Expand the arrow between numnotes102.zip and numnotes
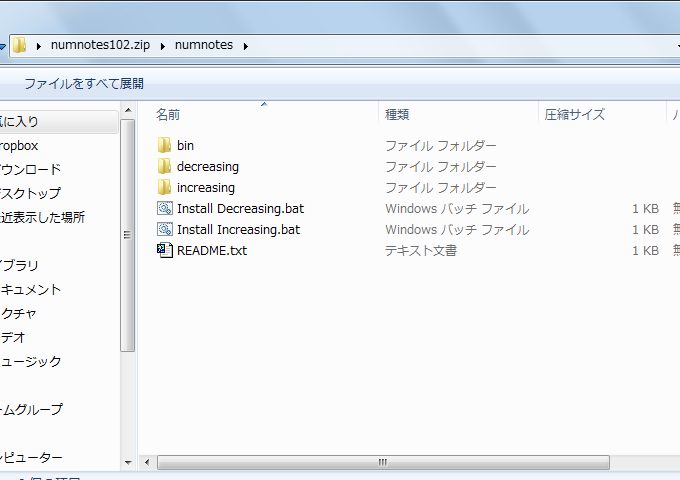 coord(164,45)
